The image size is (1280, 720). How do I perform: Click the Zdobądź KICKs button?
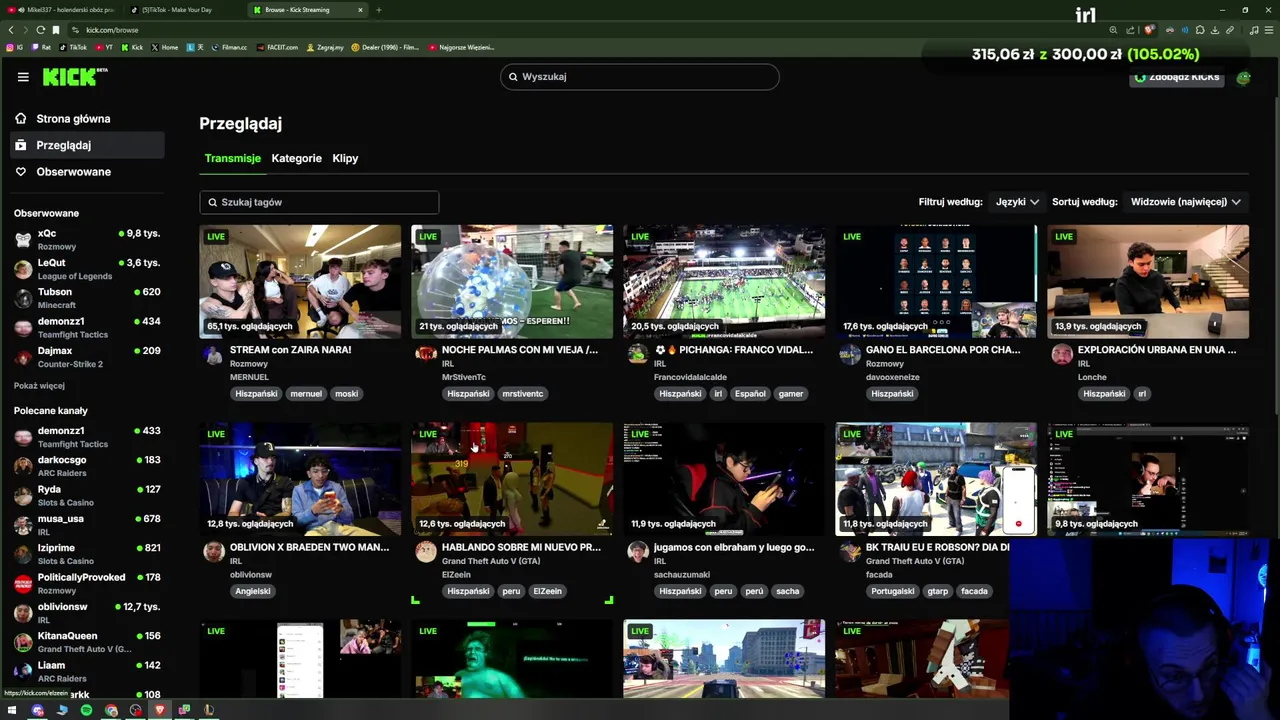pos(1178,77)
